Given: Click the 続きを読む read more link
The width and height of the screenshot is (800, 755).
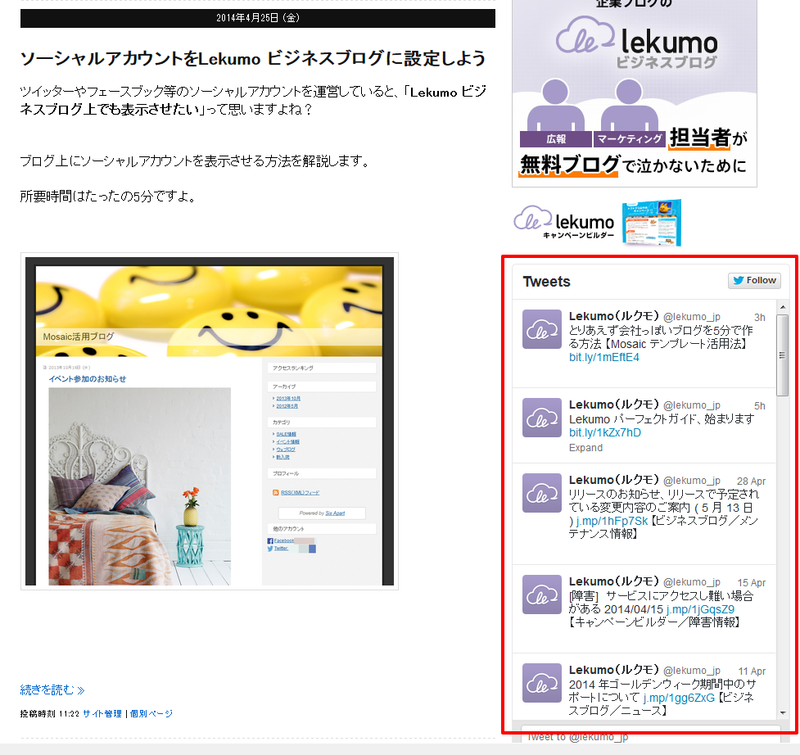Looking at the screenshot, I should (52, 690).
